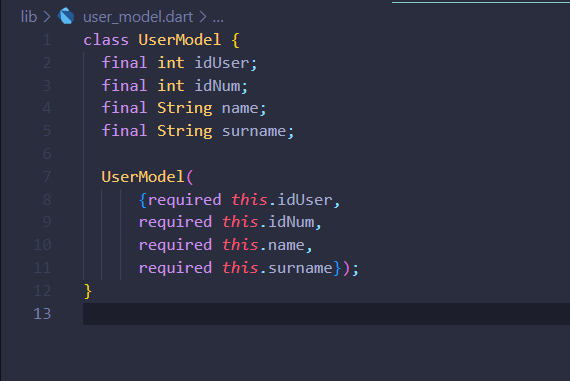
Task: Click 'this.idNum' parameter on line 9
Action: [268, 222]
